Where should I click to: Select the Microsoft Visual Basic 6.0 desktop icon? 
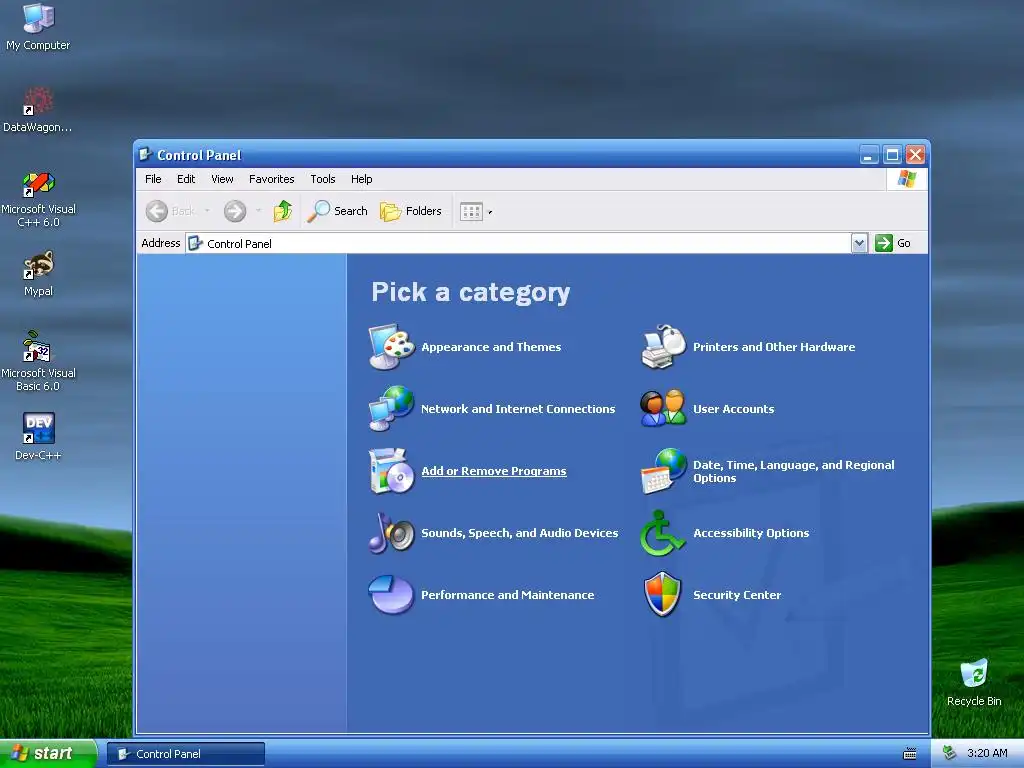tap(39, 361)
